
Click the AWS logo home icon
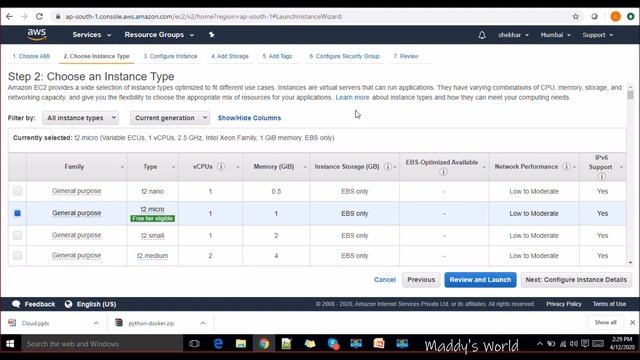tap(37, 35)
